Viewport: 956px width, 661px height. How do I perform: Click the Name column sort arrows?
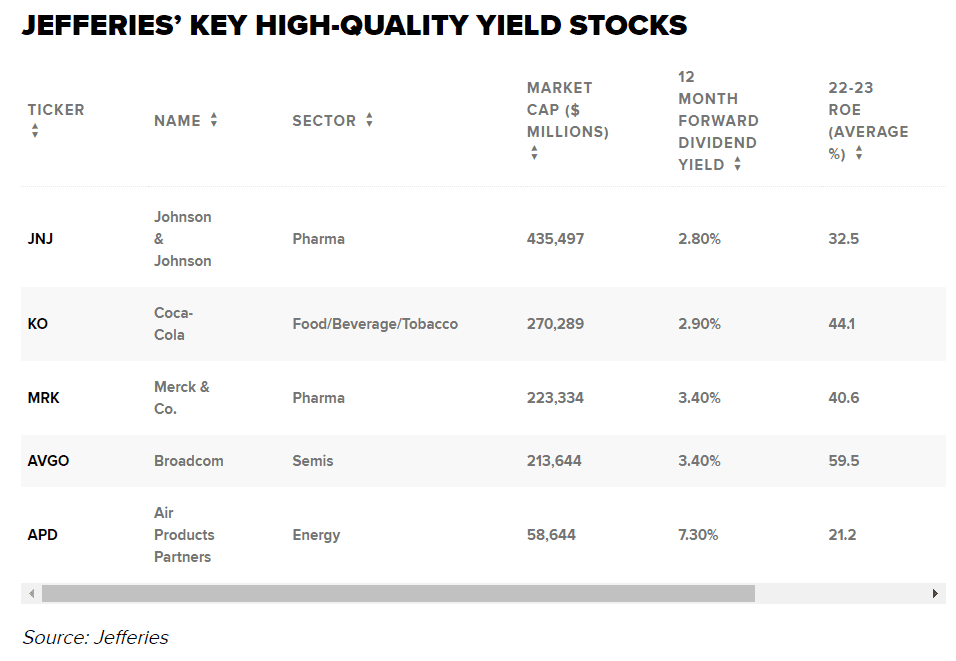(x=213, y=120)
